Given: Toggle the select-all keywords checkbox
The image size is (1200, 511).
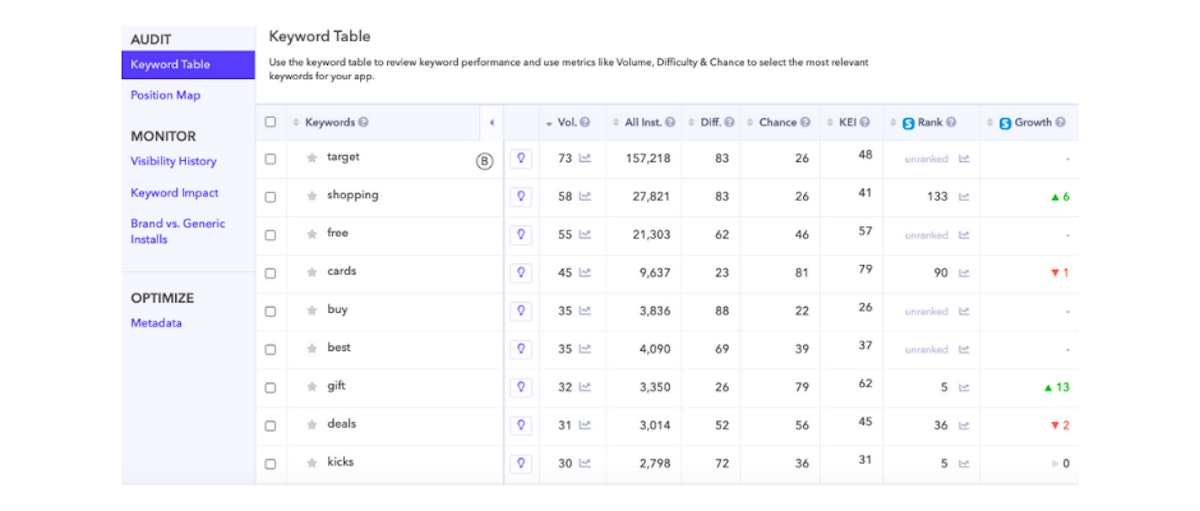Looking at the screenshot, I should (x=270, y=123).
